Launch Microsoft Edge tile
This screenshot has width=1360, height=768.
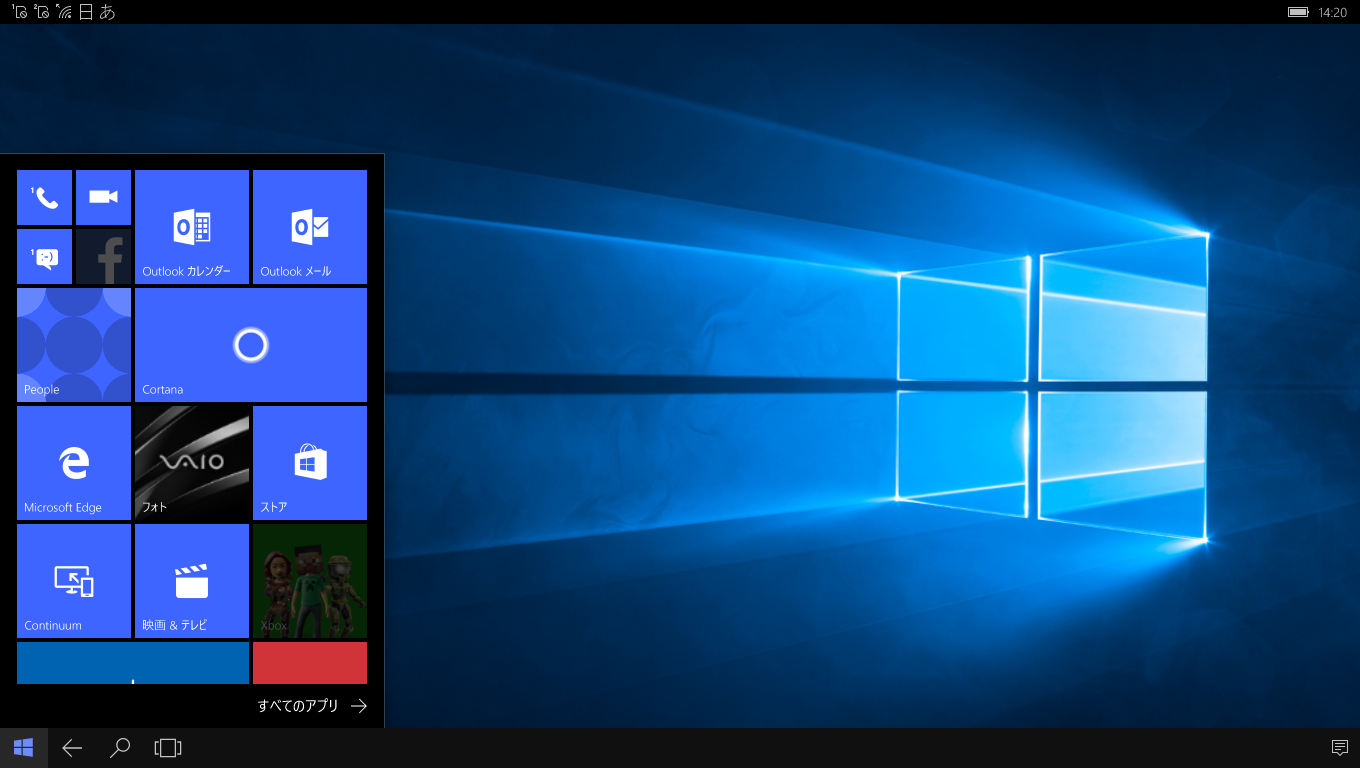[74, 463]
